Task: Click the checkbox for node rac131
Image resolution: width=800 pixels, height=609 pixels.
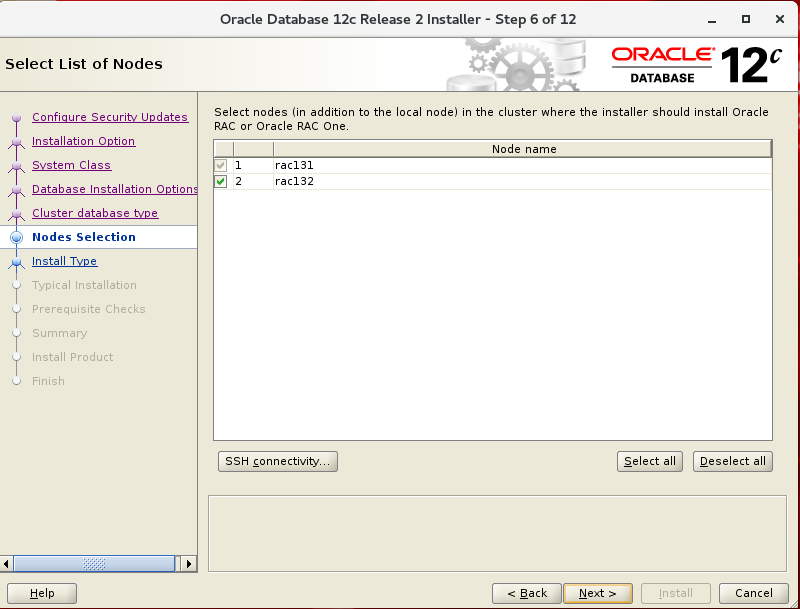Action: click(222, 165)
